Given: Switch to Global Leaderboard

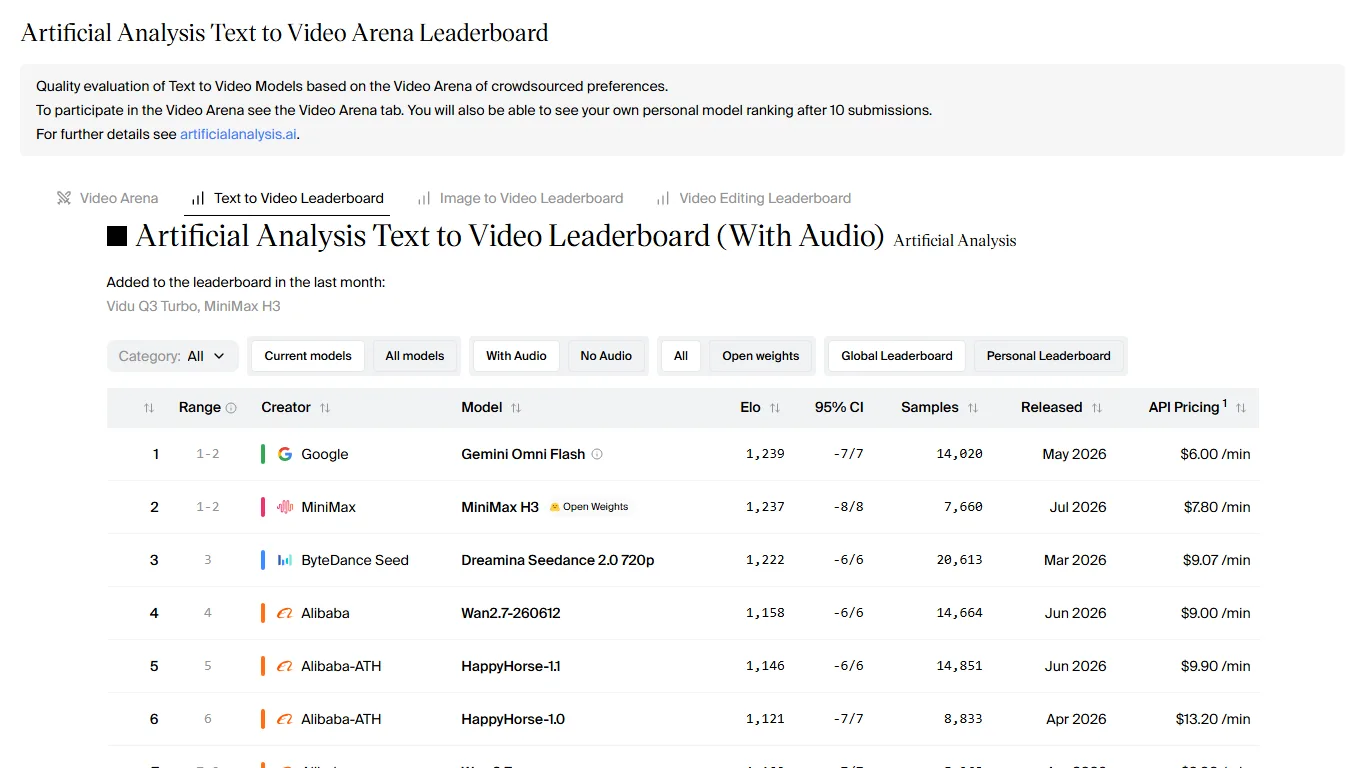Looking at the screenshot, I should 897,356.
